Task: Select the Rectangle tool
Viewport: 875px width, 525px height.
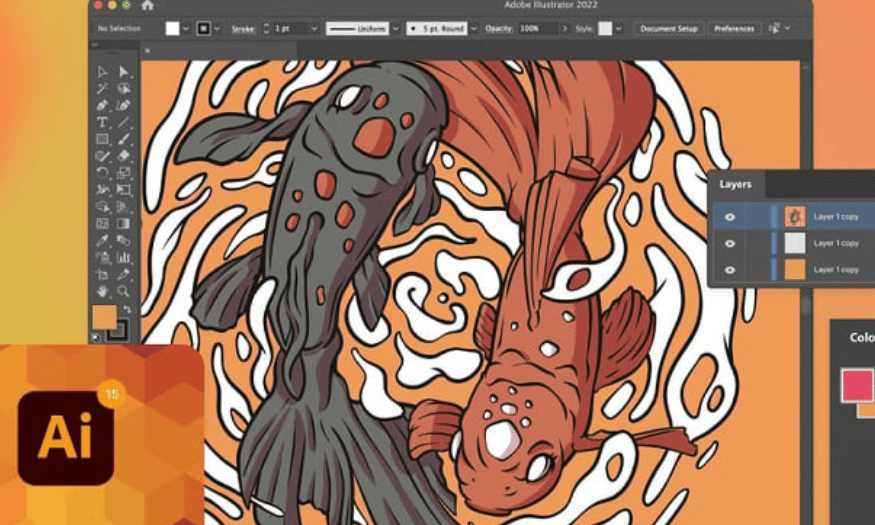Action: (102, 139)
